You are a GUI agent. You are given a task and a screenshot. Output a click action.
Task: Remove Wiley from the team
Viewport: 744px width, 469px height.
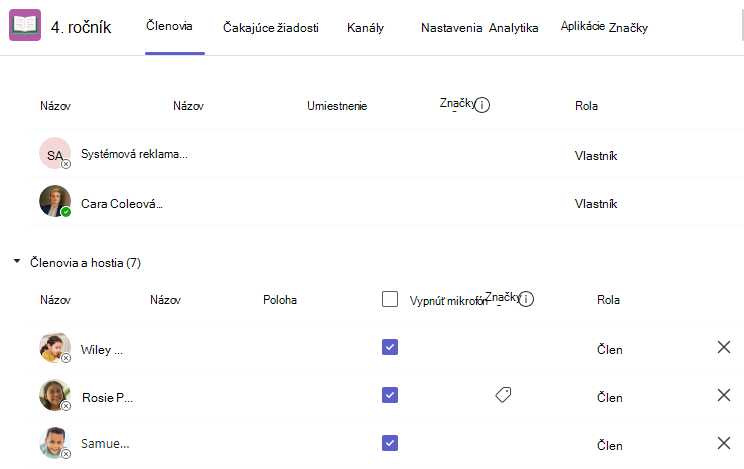pos(724,347)
